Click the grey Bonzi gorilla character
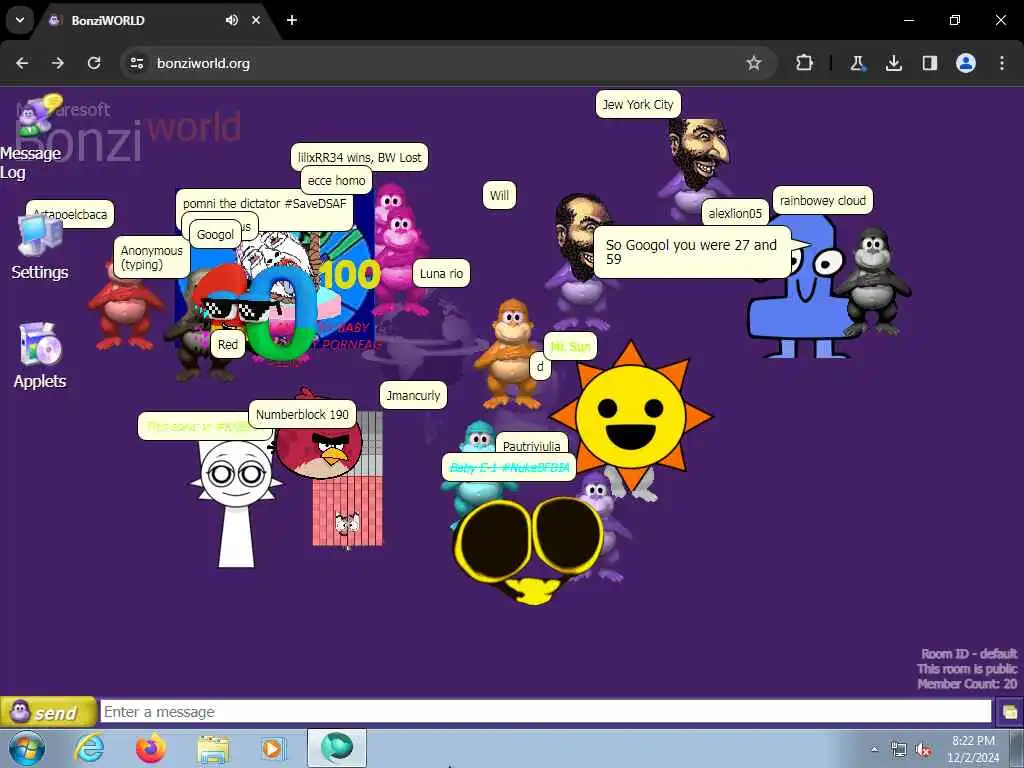Viewport: 1024px width, 768px height. click(873, 281)
